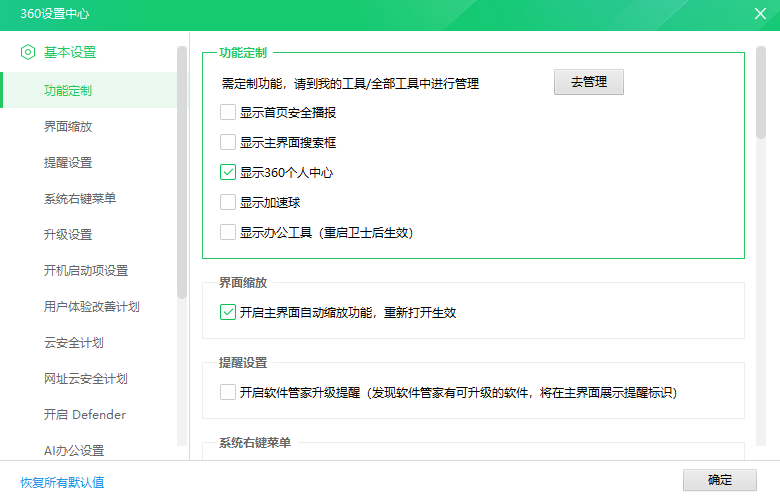780x500 pixels.
Task: Click the 基本设置 hexagon gear icon
Action: (x=28, y=52)
